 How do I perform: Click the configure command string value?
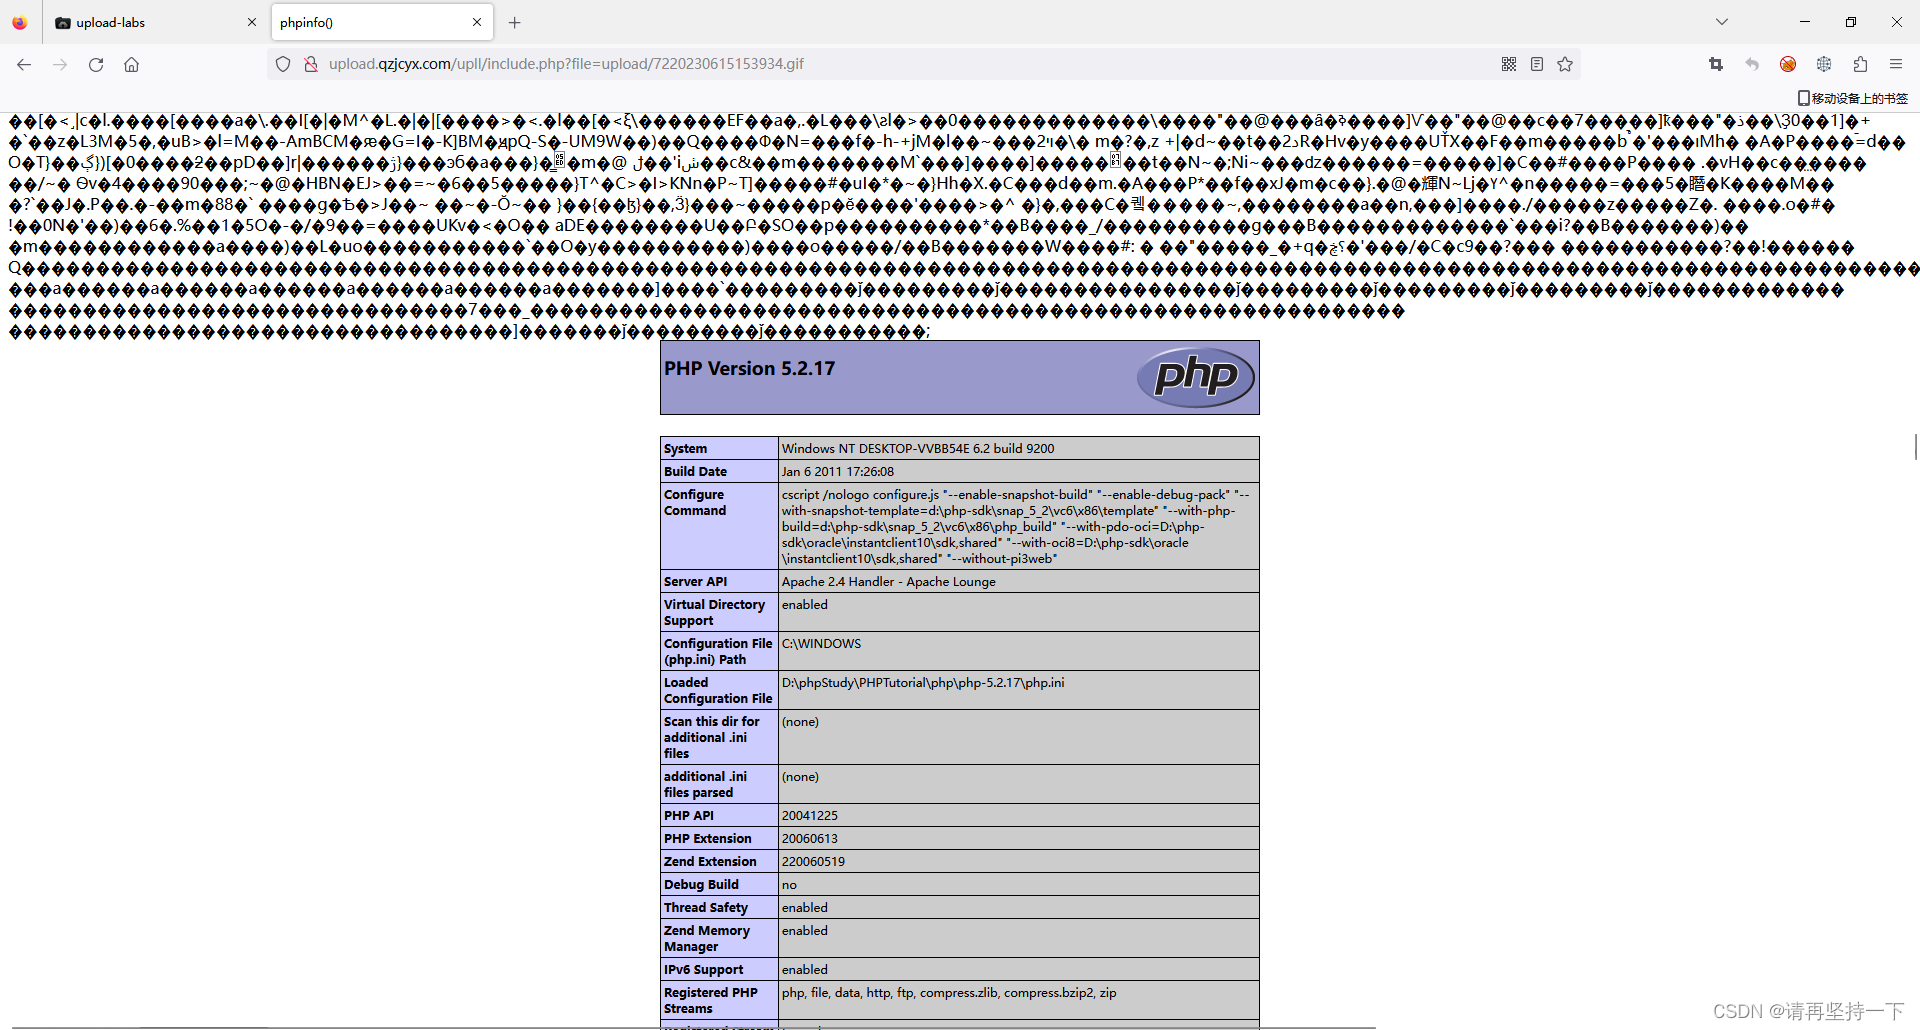[x=1016, y=527]
